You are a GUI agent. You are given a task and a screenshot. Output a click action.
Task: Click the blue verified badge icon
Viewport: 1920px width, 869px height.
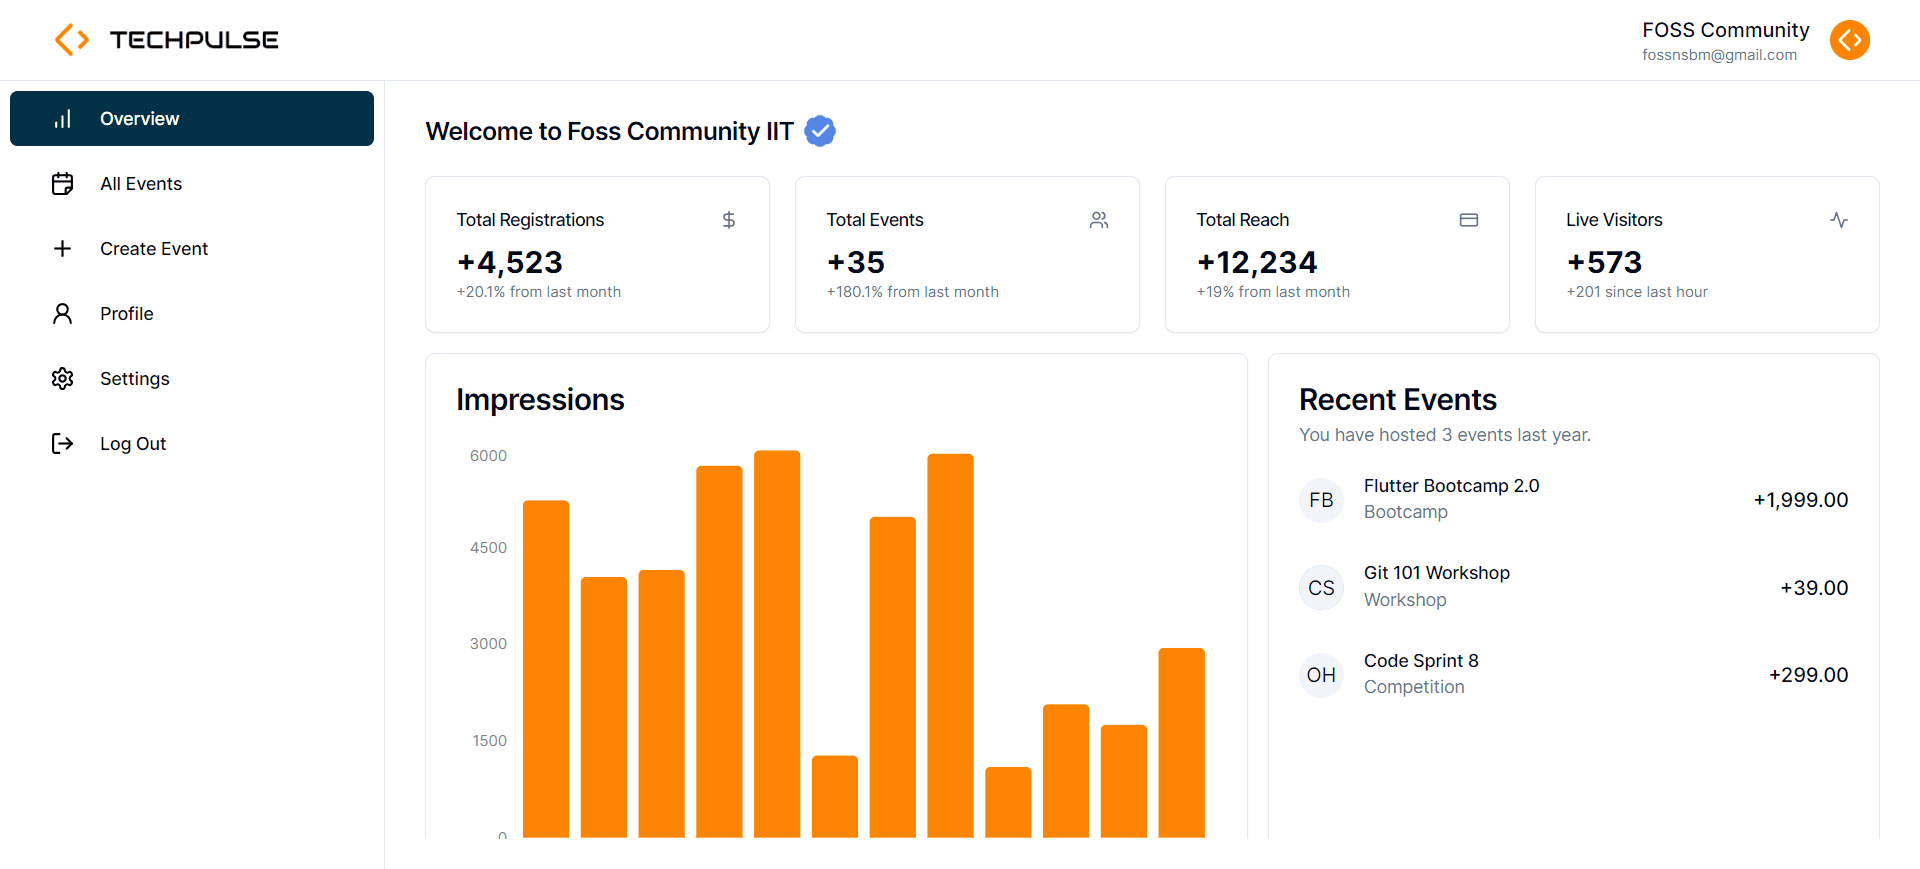coord(820,131)
